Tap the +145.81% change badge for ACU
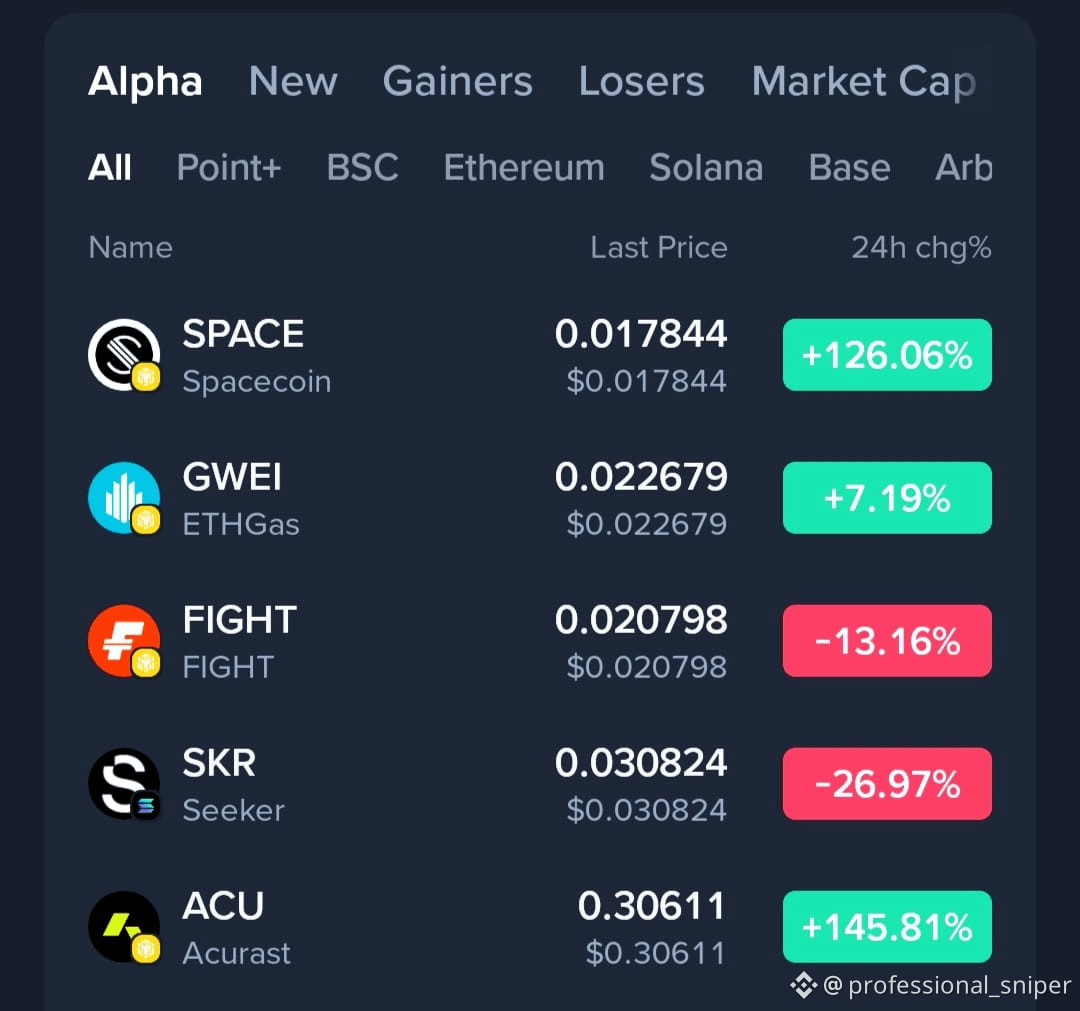This screenshot has height=1011, width=1080. click(887, 927)
